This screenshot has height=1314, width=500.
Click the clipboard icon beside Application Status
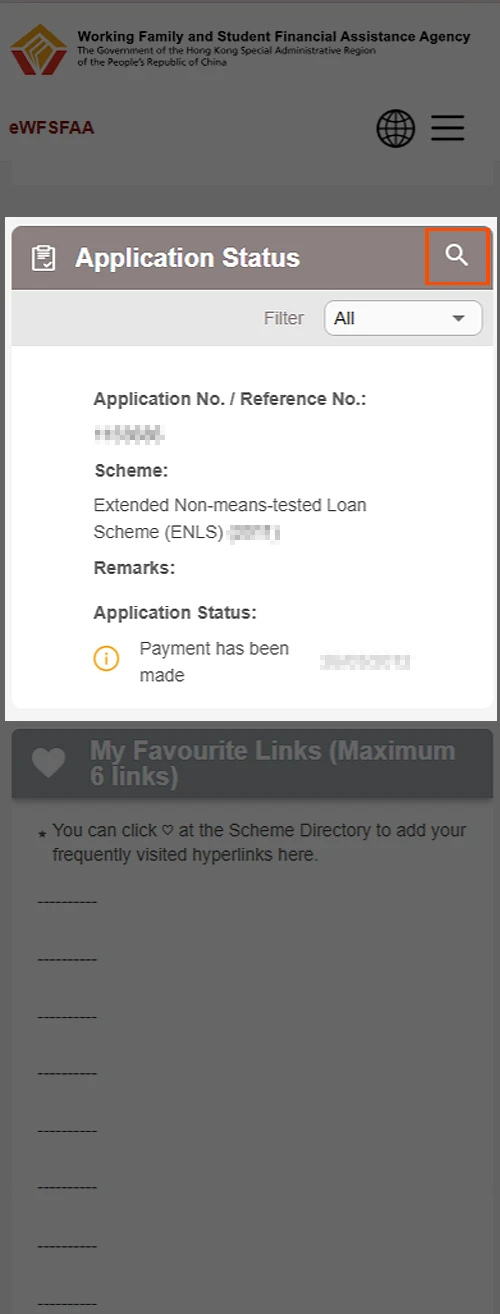[x=44, y=258]
